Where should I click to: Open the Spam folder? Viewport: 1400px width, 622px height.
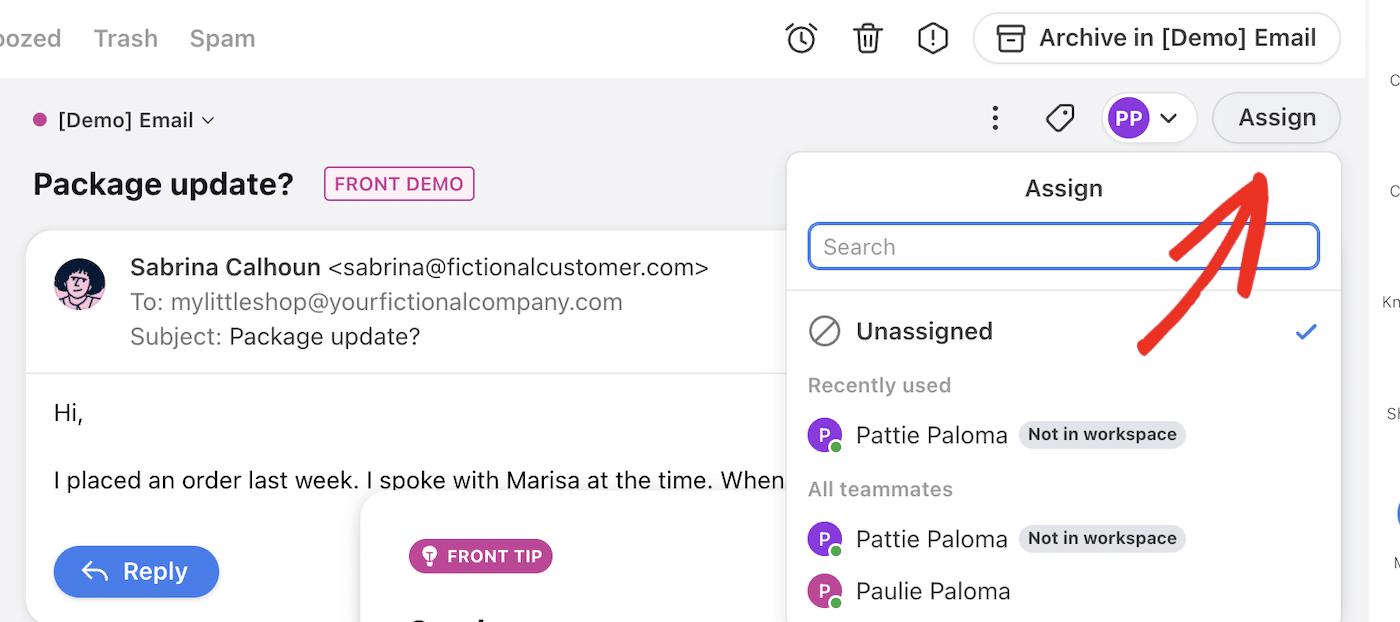[x=222, y=38]
